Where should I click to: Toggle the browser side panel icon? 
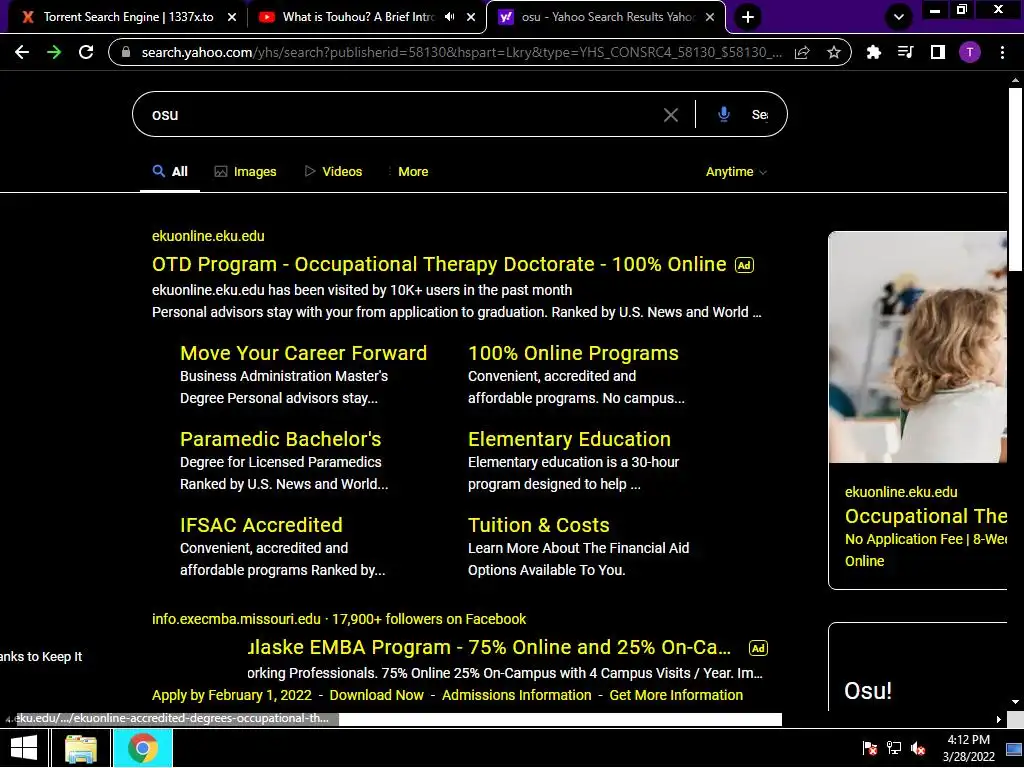pos(937,52)
